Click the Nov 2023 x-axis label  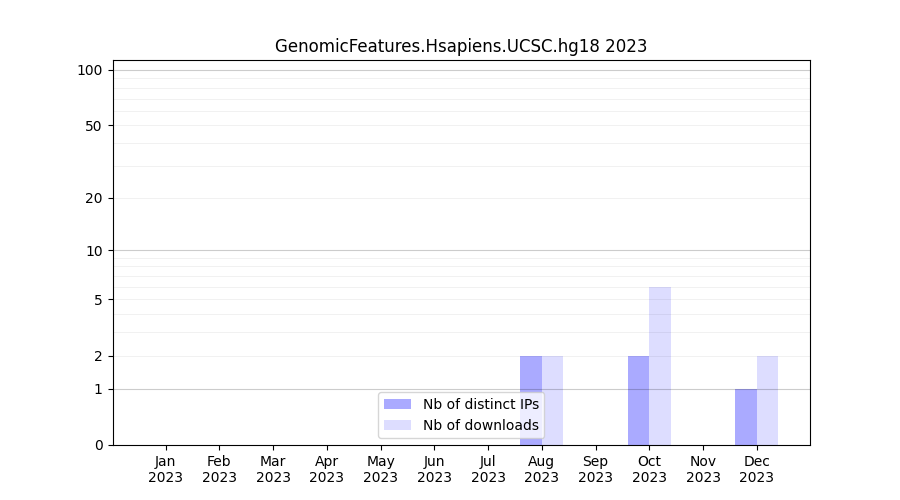703,469
